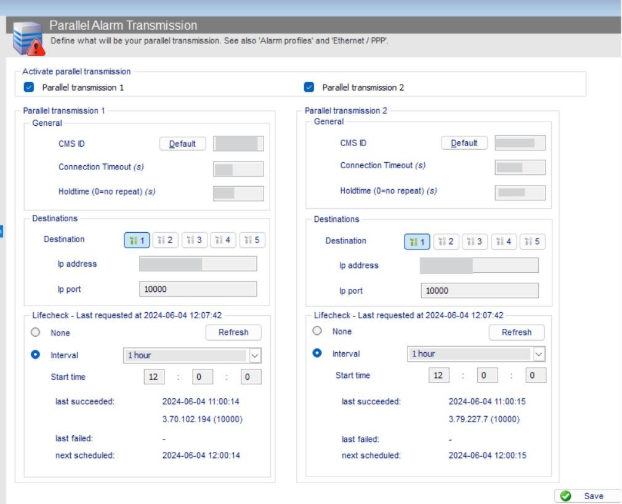The image size is (622, 504).
Task: Click Connection Timeout field in transmission 2
Action: (520, 167)
